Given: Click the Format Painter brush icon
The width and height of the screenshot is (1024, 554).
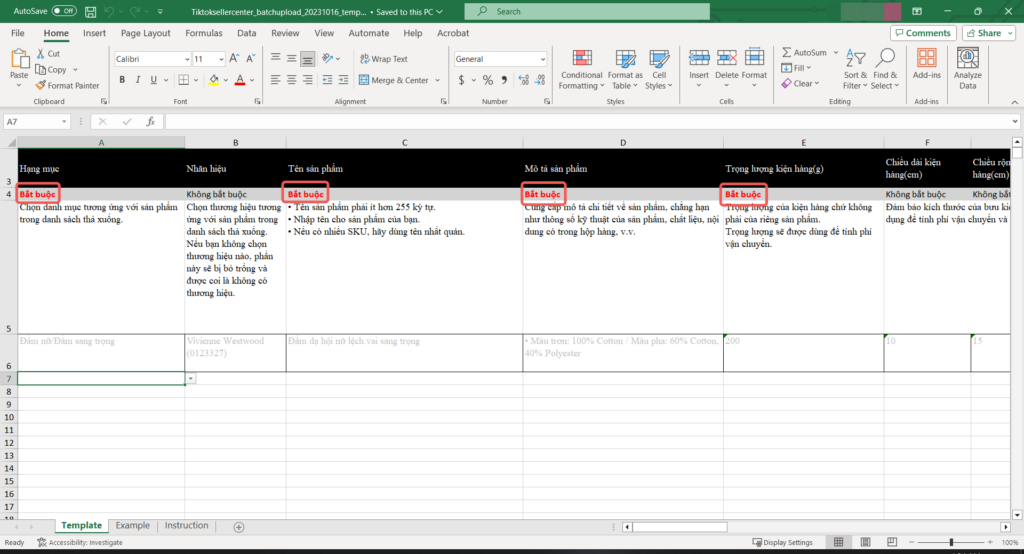Looking at the screenshot, I should (x=41, y=86).
